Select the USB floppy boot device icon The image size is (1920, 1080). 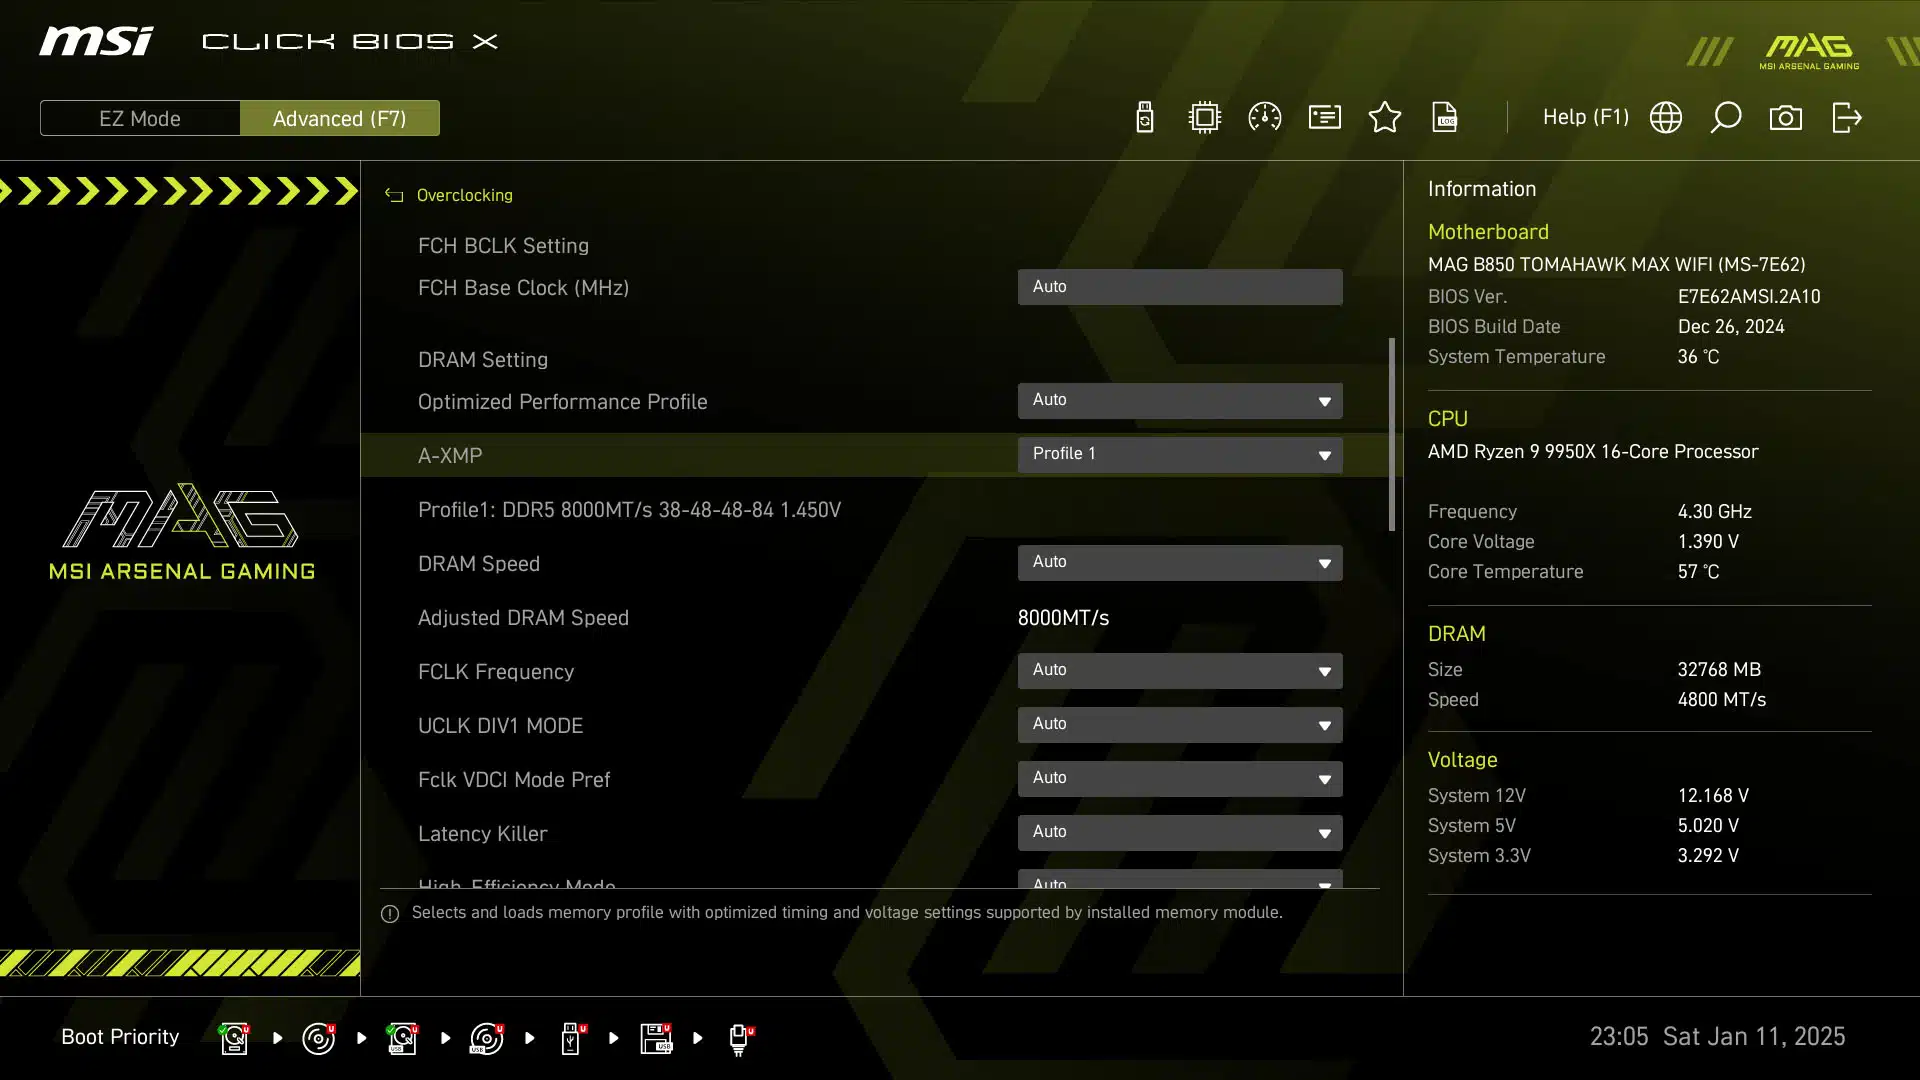656,1038
